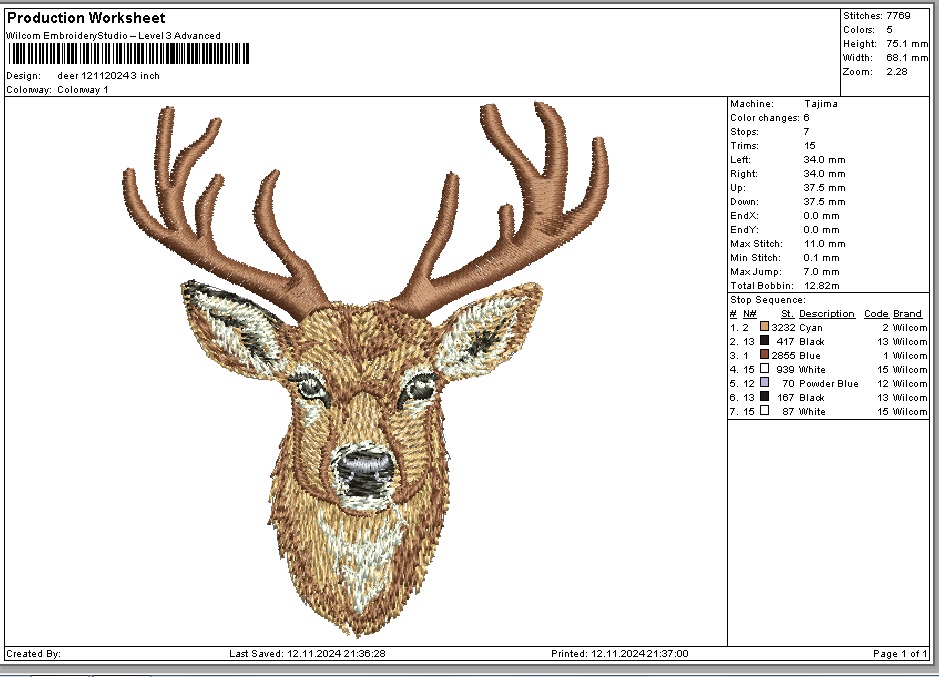
Task: Click the Brand column header
Action: (907, 314)
